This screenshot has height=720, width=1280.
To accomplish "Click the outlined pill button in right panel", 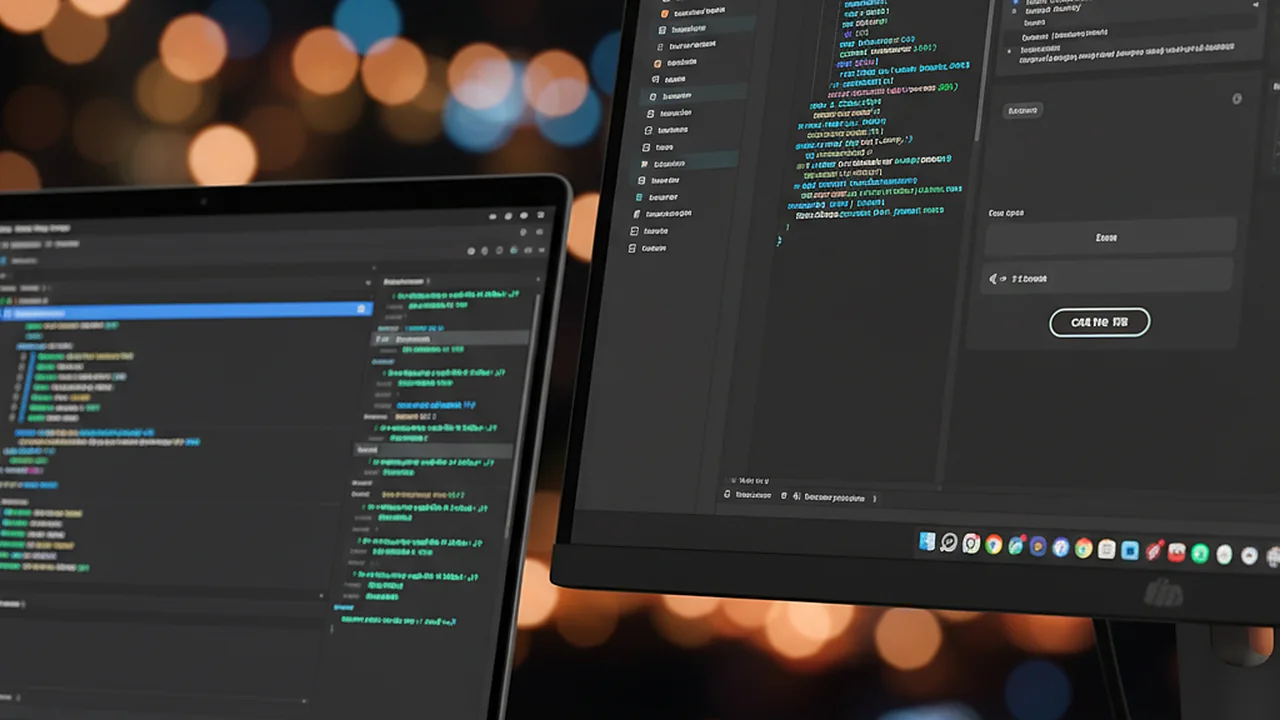I will 1099,322.
